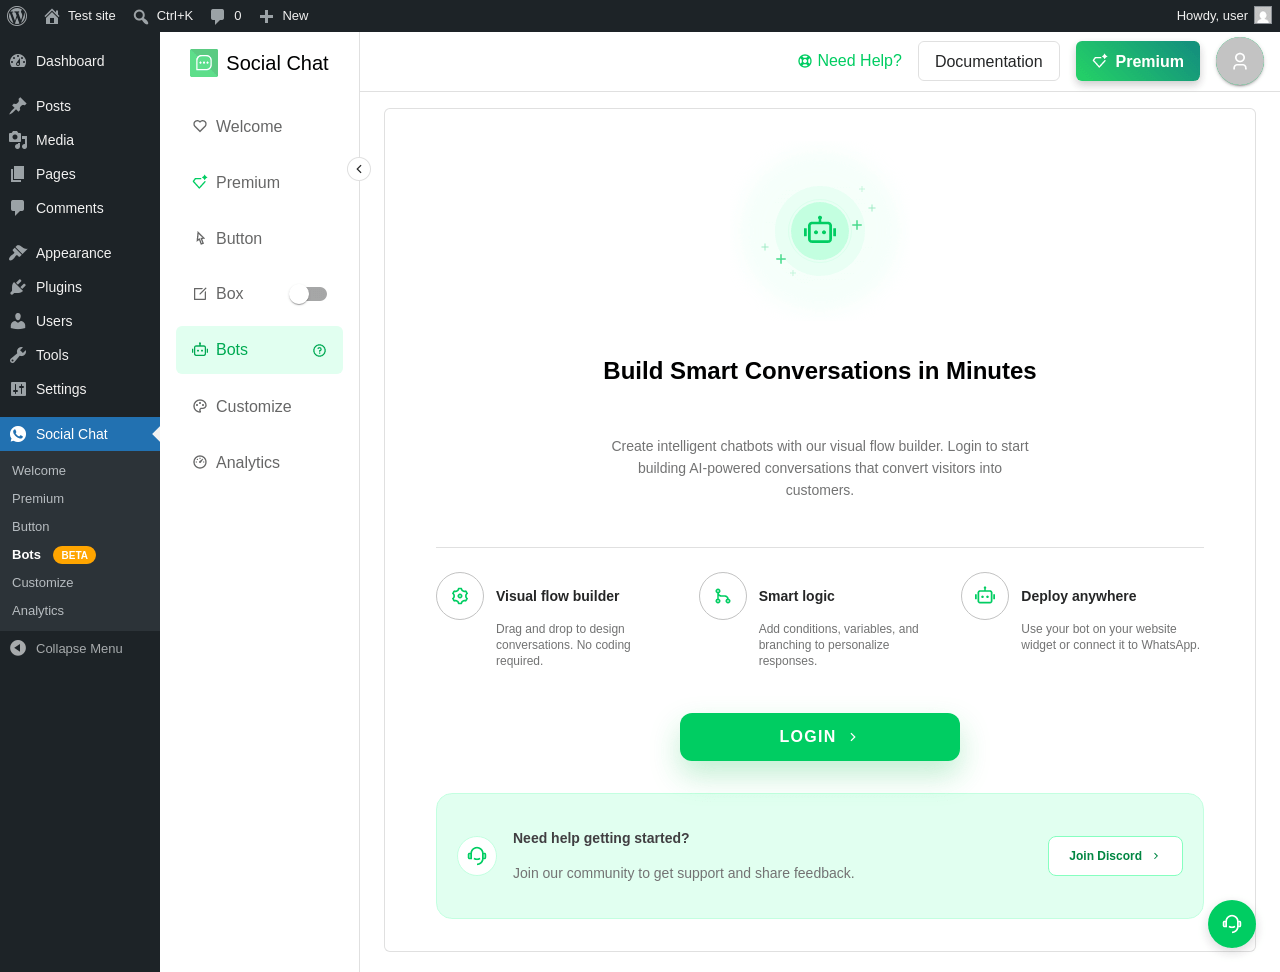Open the Tools menu item
This screenshot has height=972, width=1280.
point(80,355)
